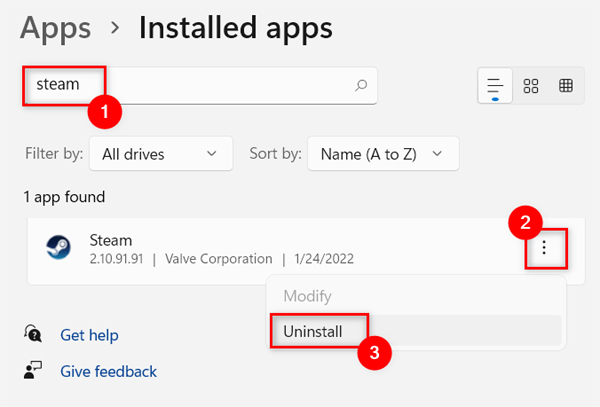Click the Installed apps page heading
This screenshot has height=407, width=600.
click(235, 29)
